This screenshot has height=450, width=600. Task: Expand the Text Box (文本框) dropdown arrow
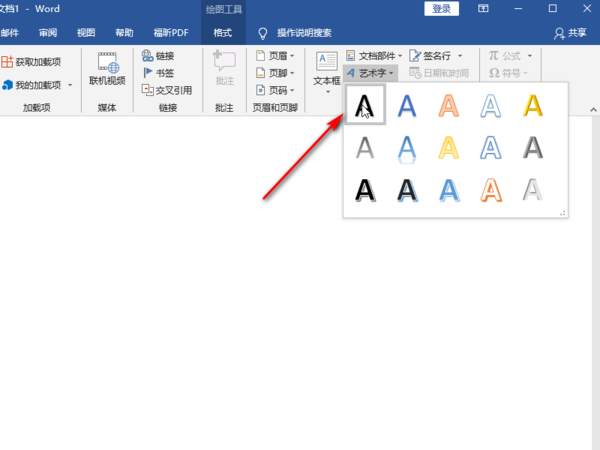click(x=328, y=92)
